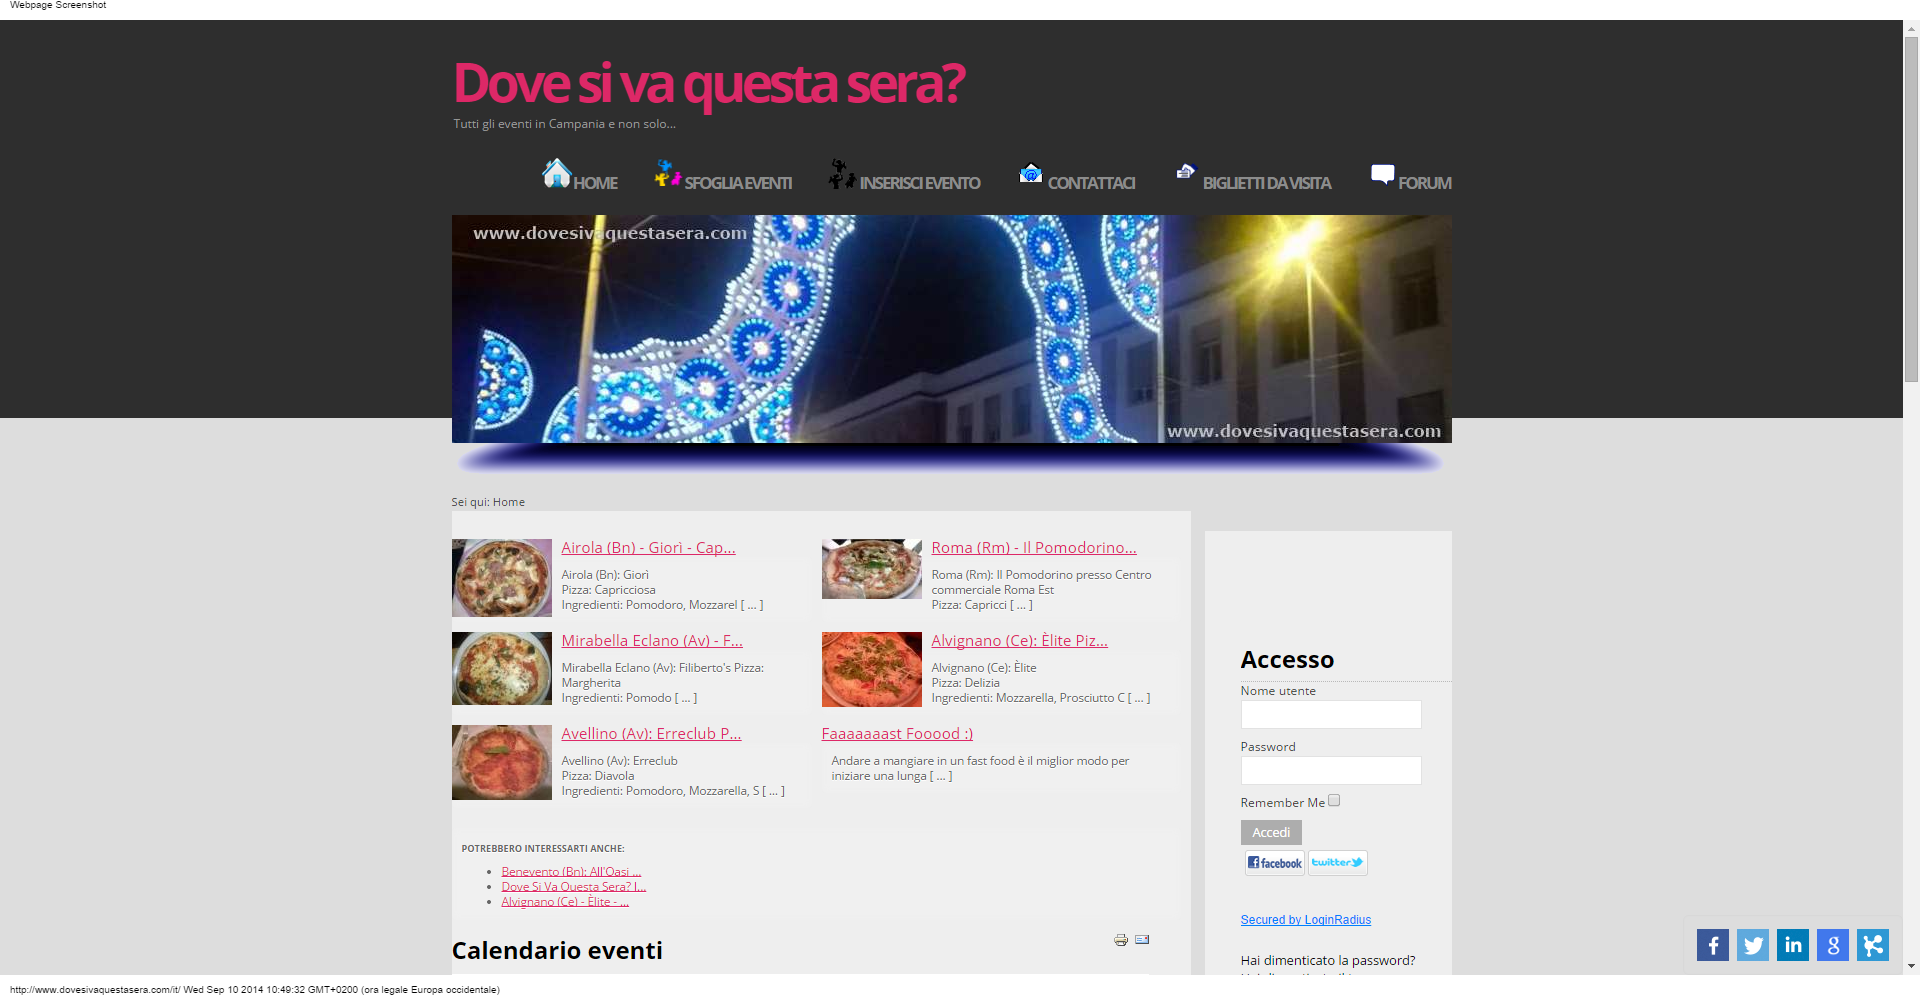Open the Airola (Bn) - Giorì article link
1920x995 pixels.
click(648, 548)
